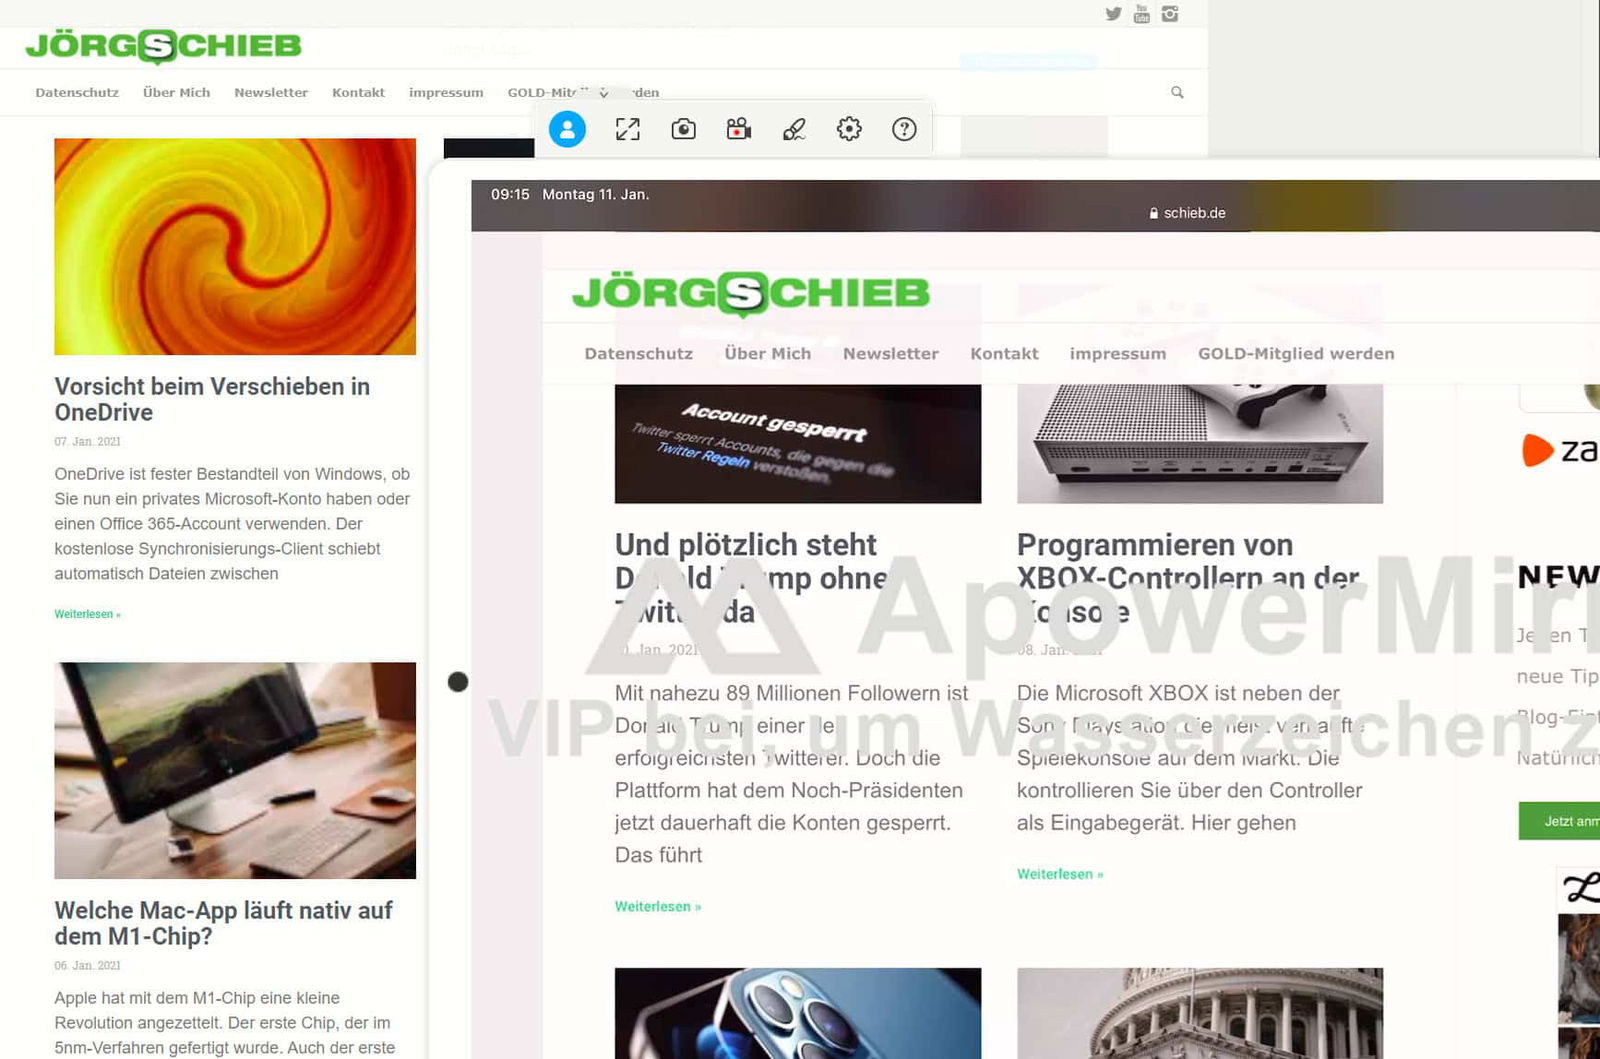This screenshot has height=1059, width=1600.
Task: Open headline Programmieren von XBOX-Controllern
Action: pyautogui.click(x=1188, y=577)
